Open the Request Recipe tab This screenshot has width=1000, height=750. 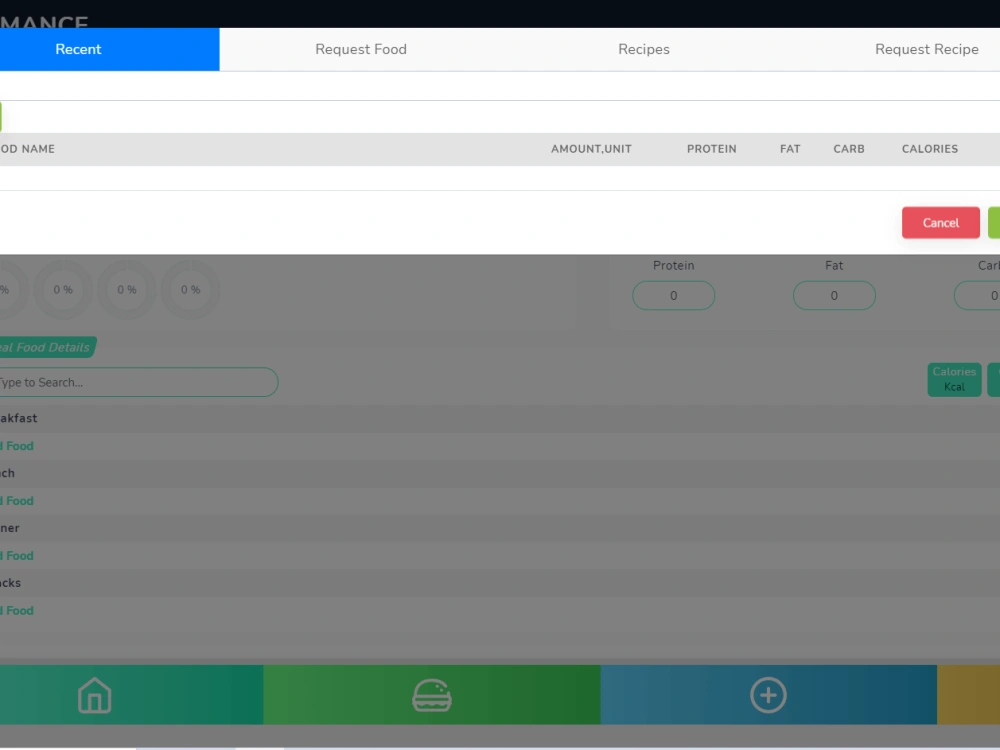pos(926,49)
